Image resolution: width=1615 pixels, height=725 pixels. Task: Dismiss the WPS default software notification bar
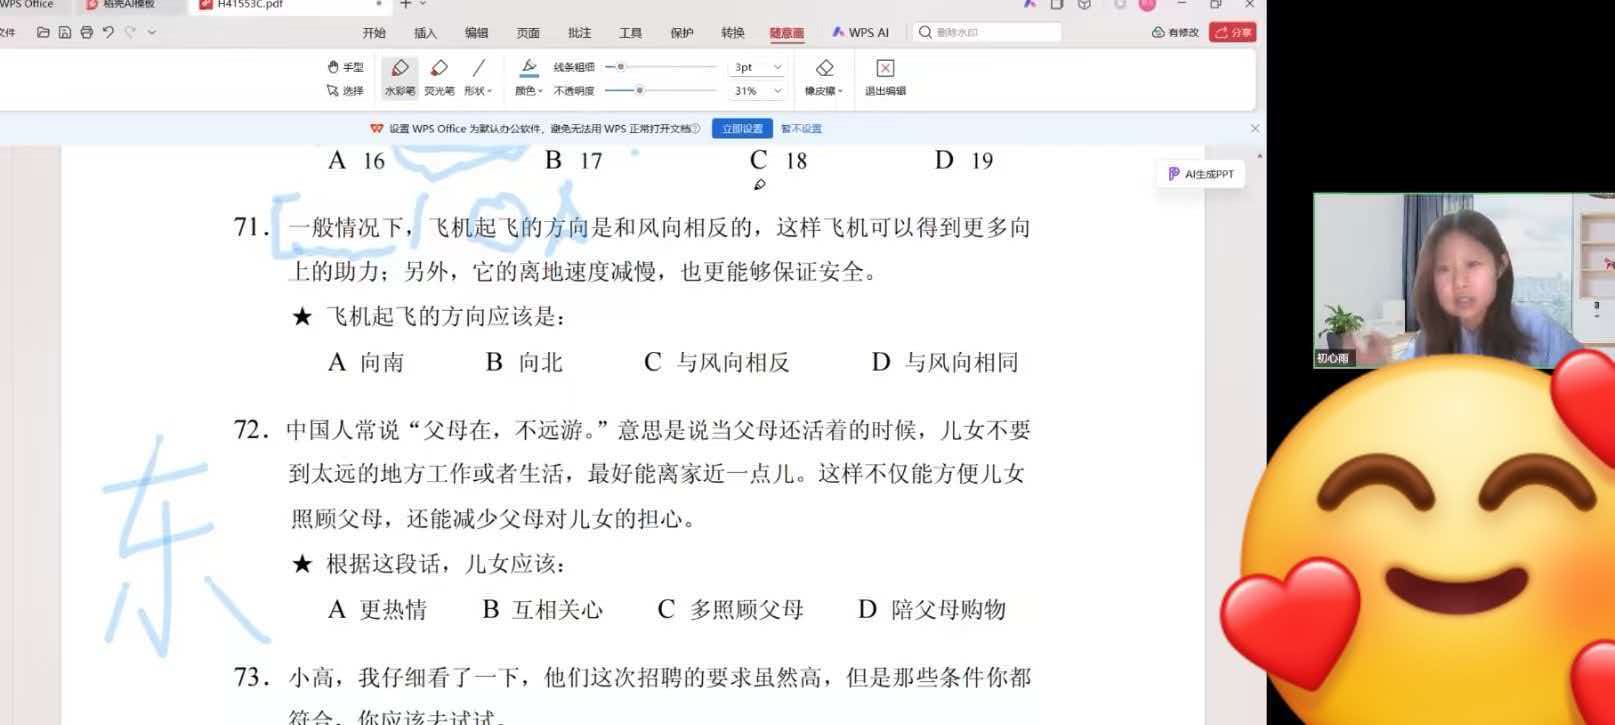pos(1255,128)
